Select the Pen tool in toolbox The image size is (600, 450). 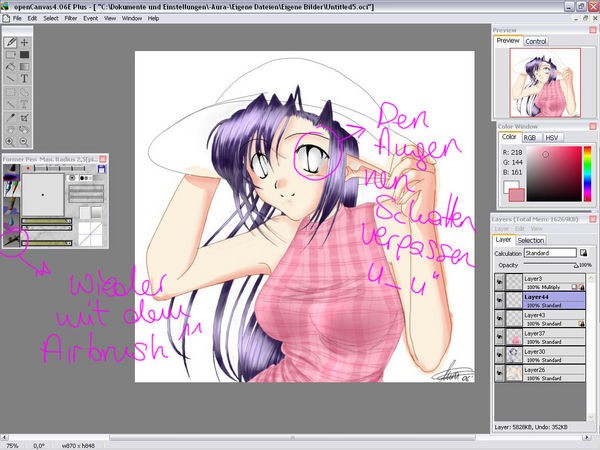[11, 43]
